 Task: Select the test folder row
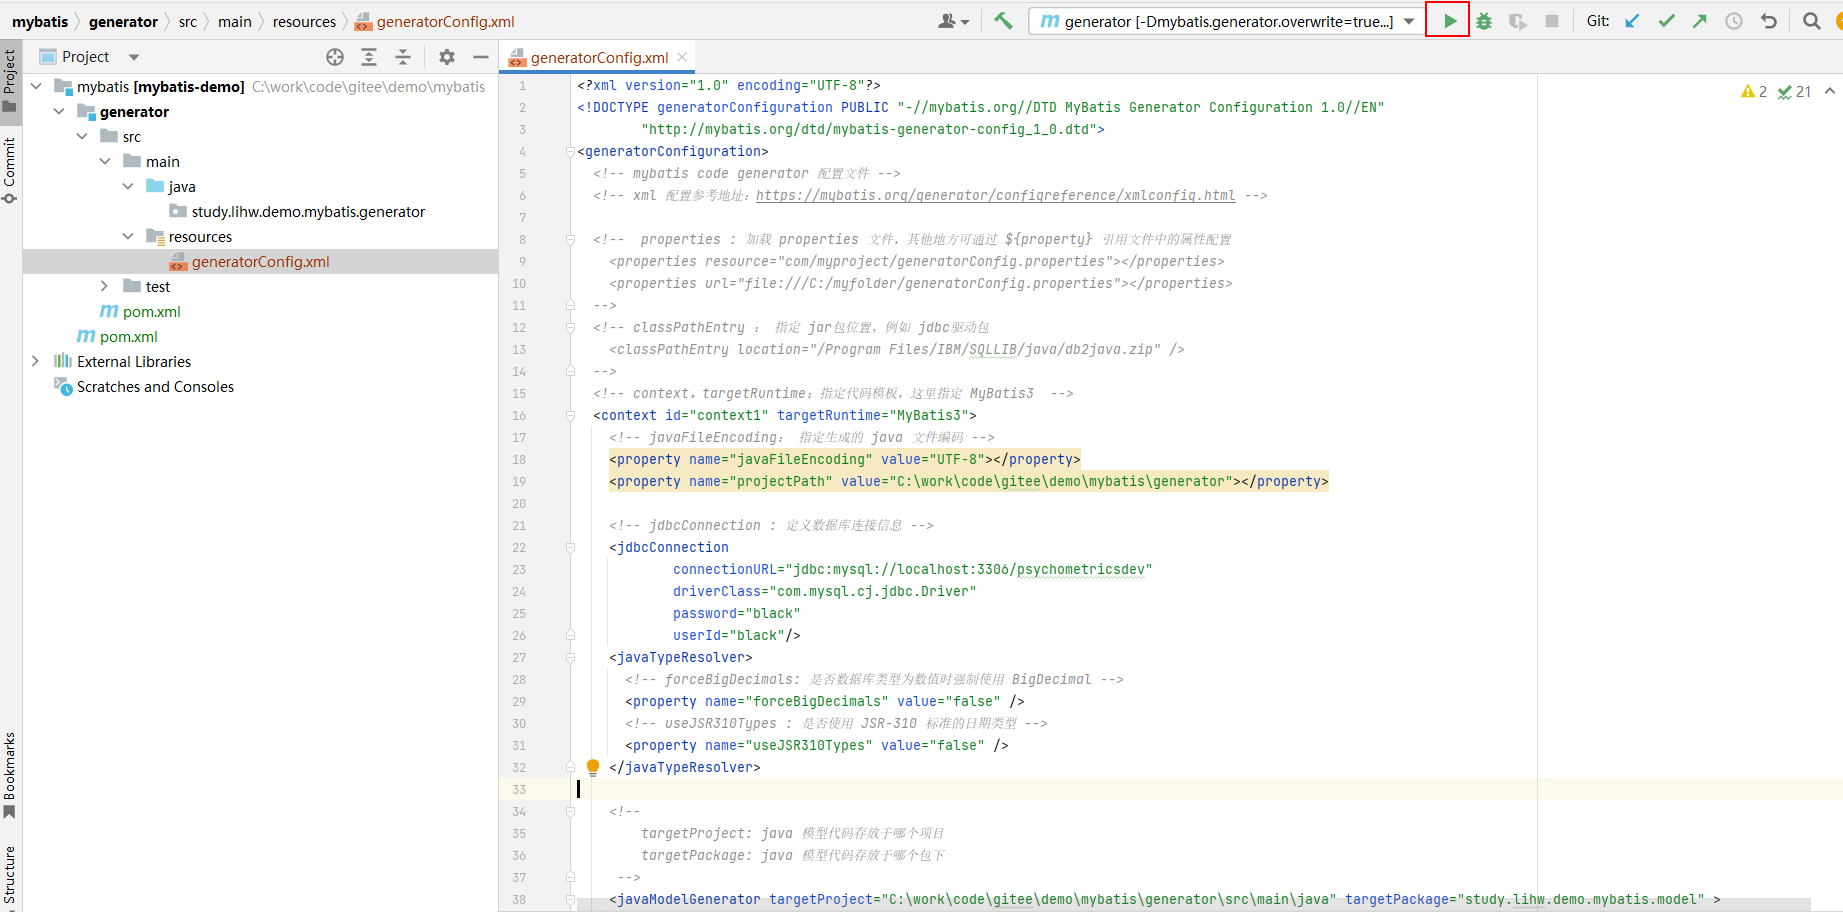(x=260, y=286)
